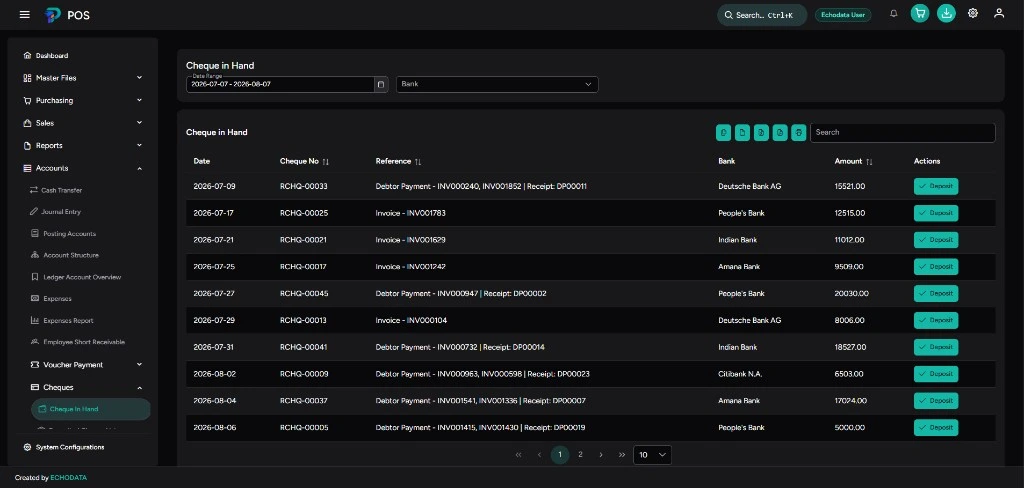Deposit cheque RCHQ-00009
This screenshot has height=488, width=1024.
[936, 374]
